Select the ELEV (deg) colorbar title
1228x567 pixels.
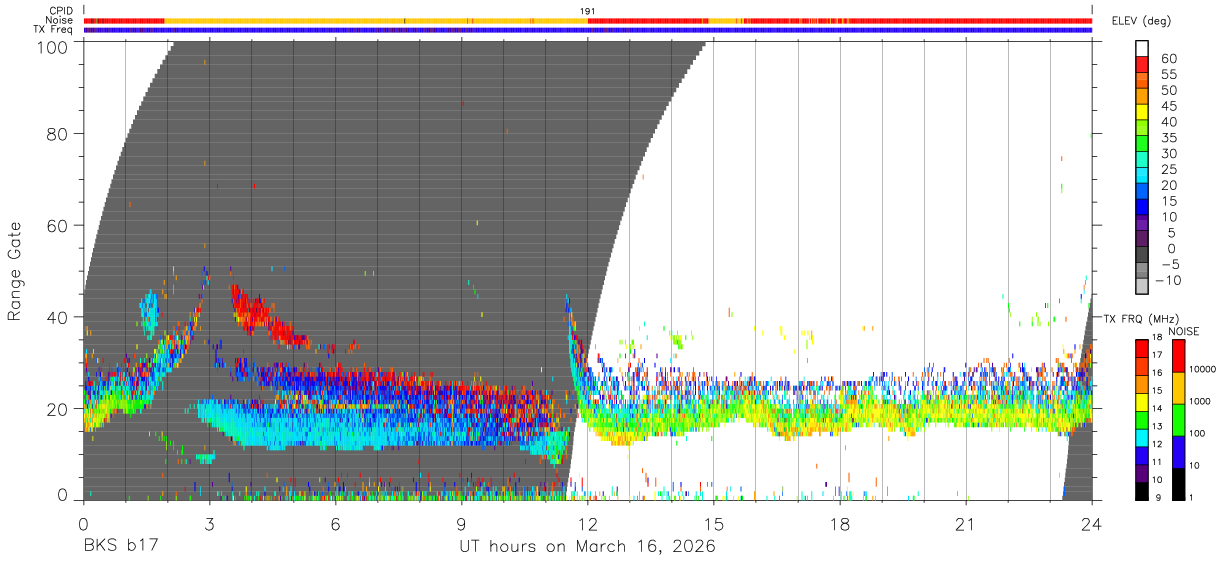point(1141,21)
